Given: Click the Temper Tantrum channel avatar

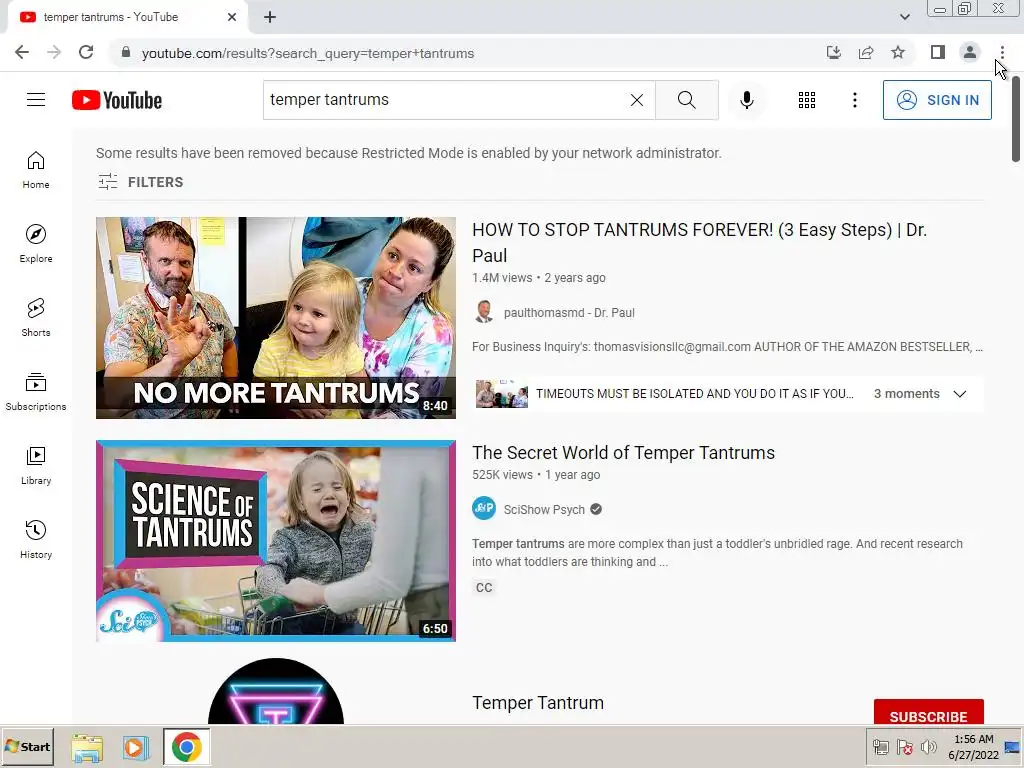Looking at the screenshot, I should (276, 691).
